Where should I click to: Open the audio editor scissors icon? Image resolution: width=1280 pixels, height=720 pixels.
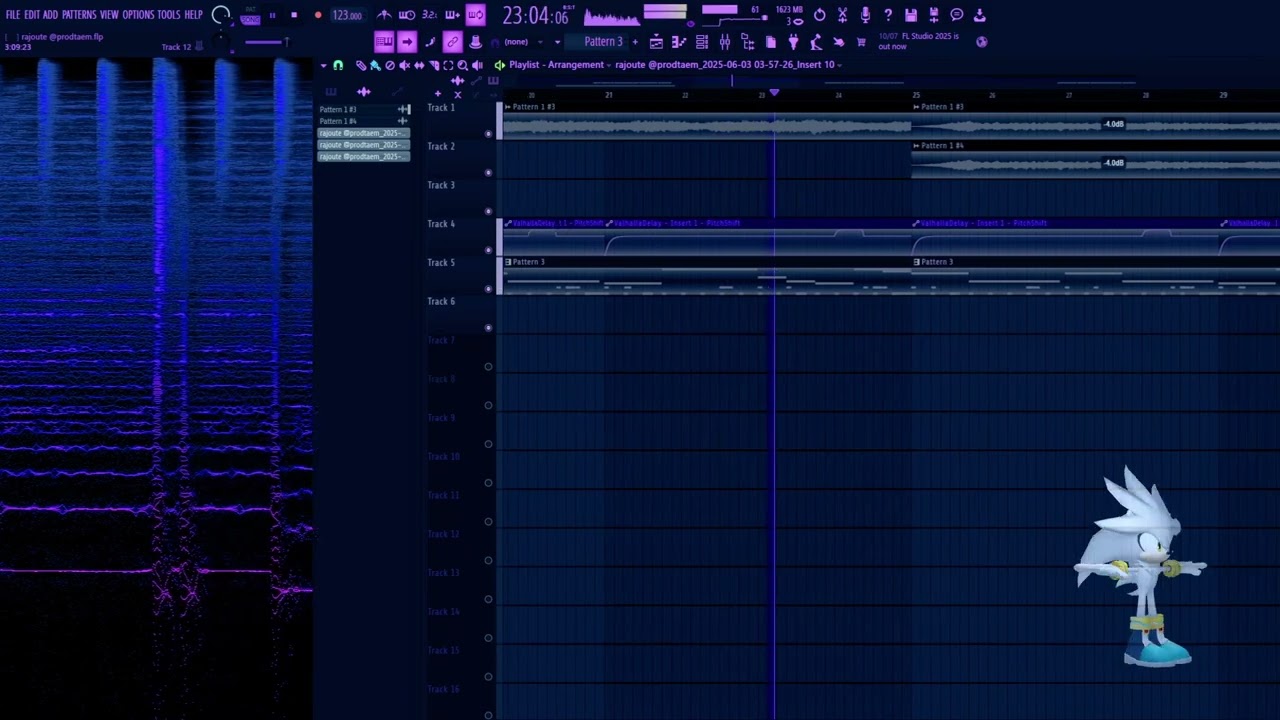coord(842,15)
